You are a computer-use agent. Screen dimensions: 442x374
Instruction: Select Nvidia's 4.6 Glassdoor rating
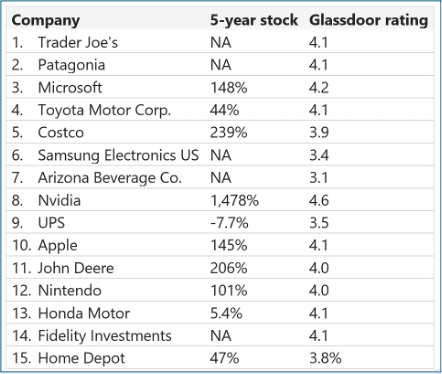[319, 201]
